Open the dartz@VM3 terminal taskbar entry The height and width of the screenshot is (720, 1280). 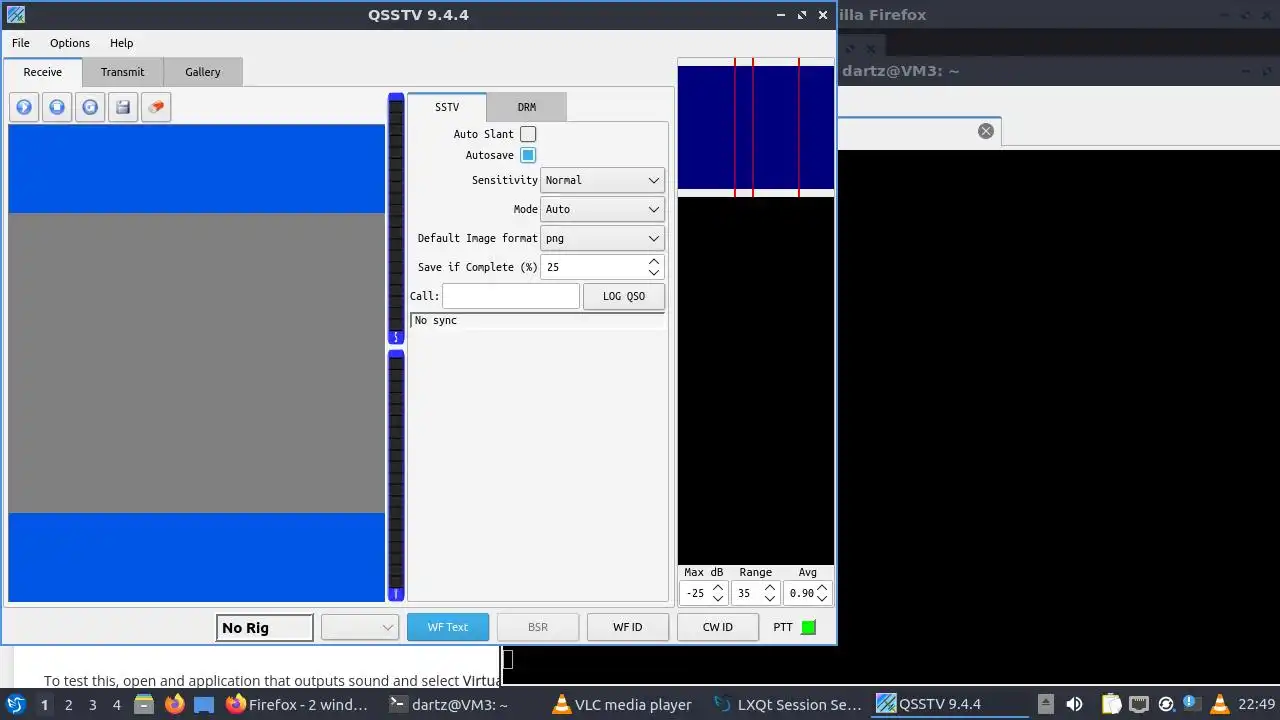pyautogui.click(x=463, y=704)
